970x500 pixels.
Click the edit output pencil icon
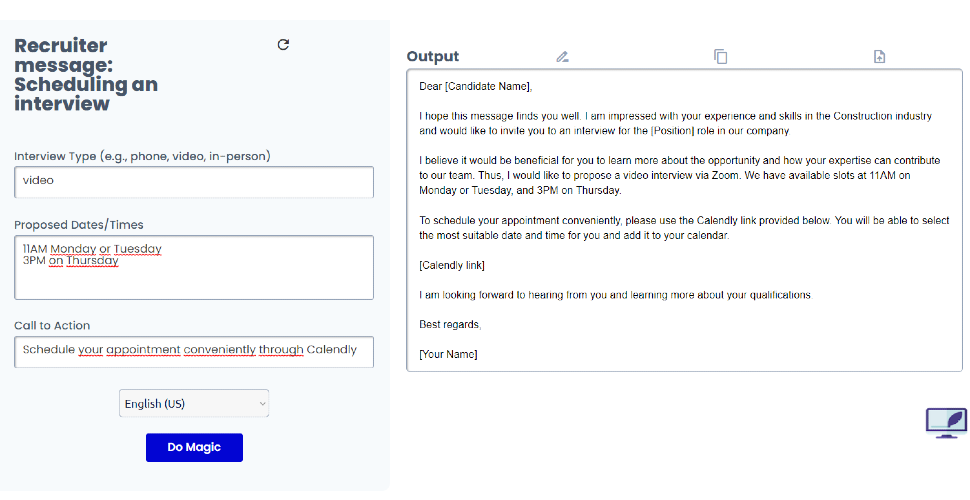[x=563, y=57]
